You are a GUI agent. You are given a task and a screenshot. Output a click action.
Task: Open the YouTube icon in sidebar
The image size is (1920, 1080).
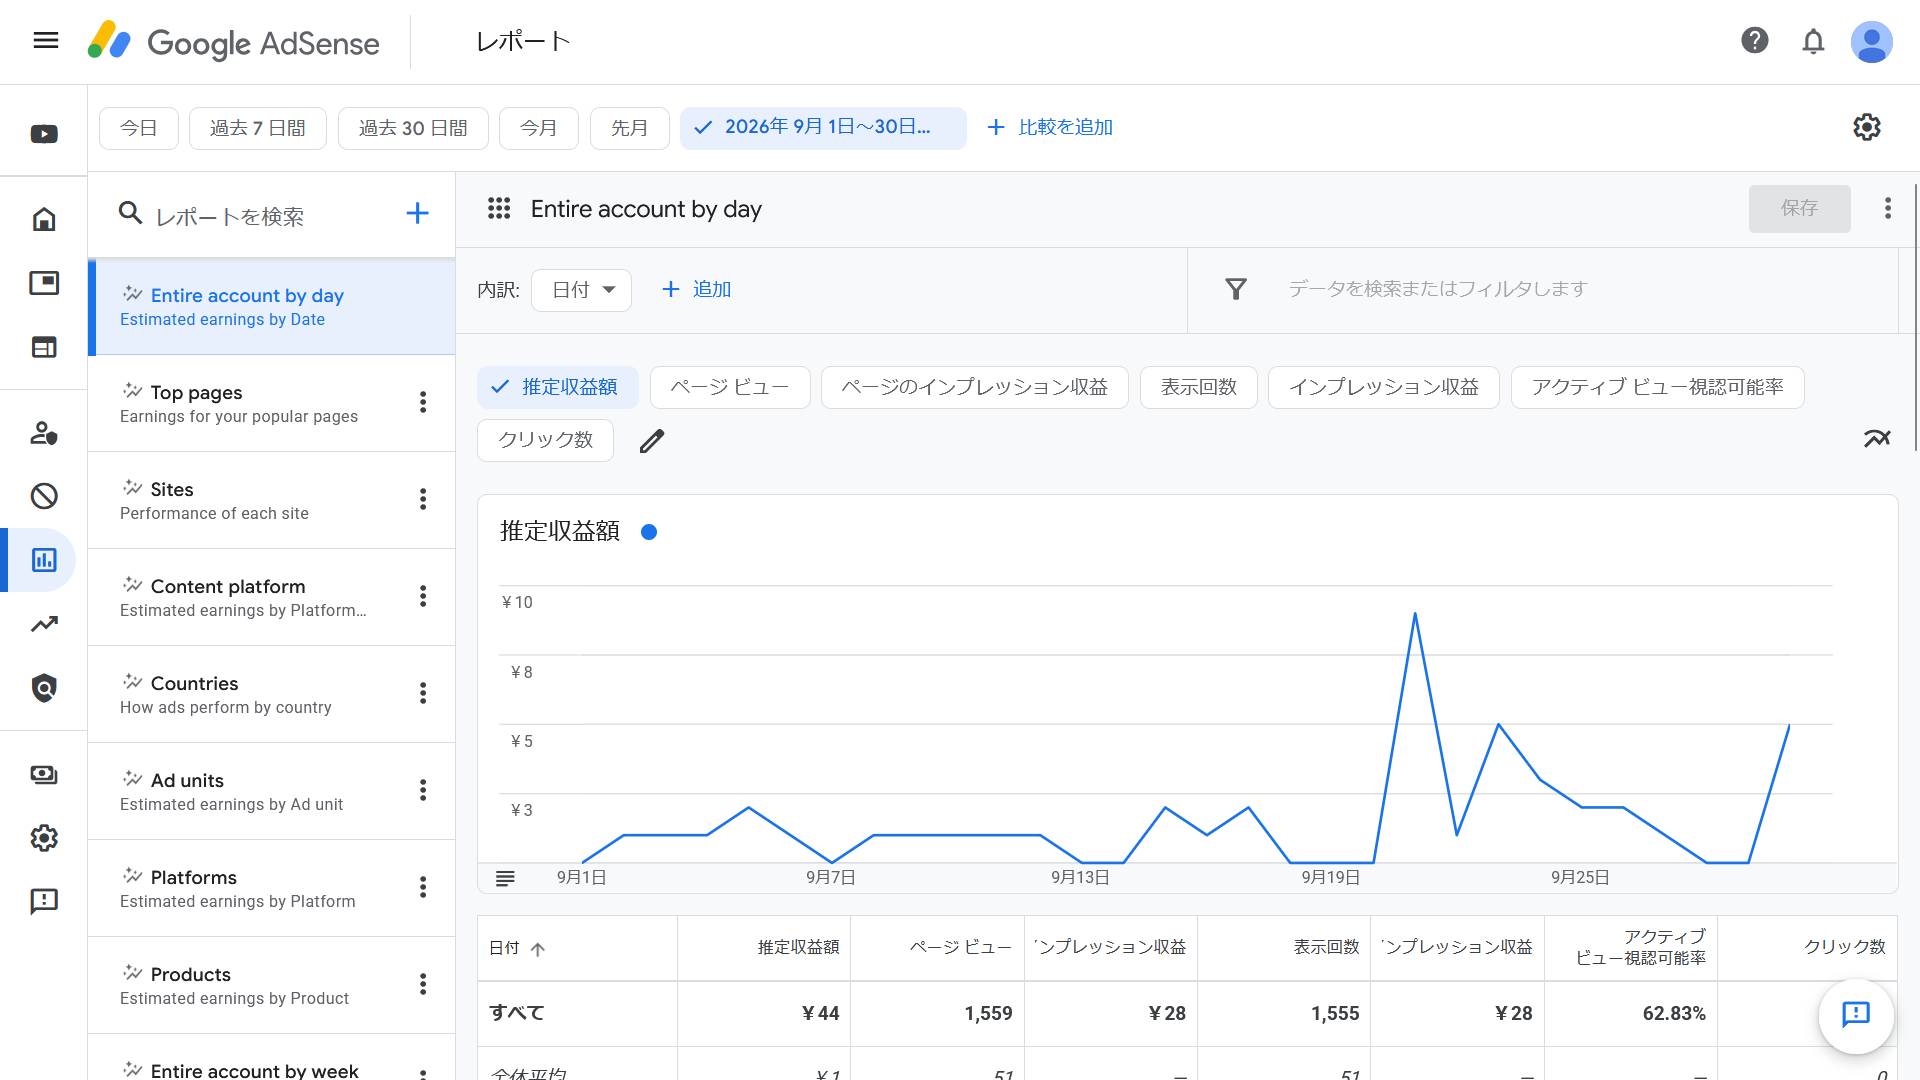tap(44, 134)
